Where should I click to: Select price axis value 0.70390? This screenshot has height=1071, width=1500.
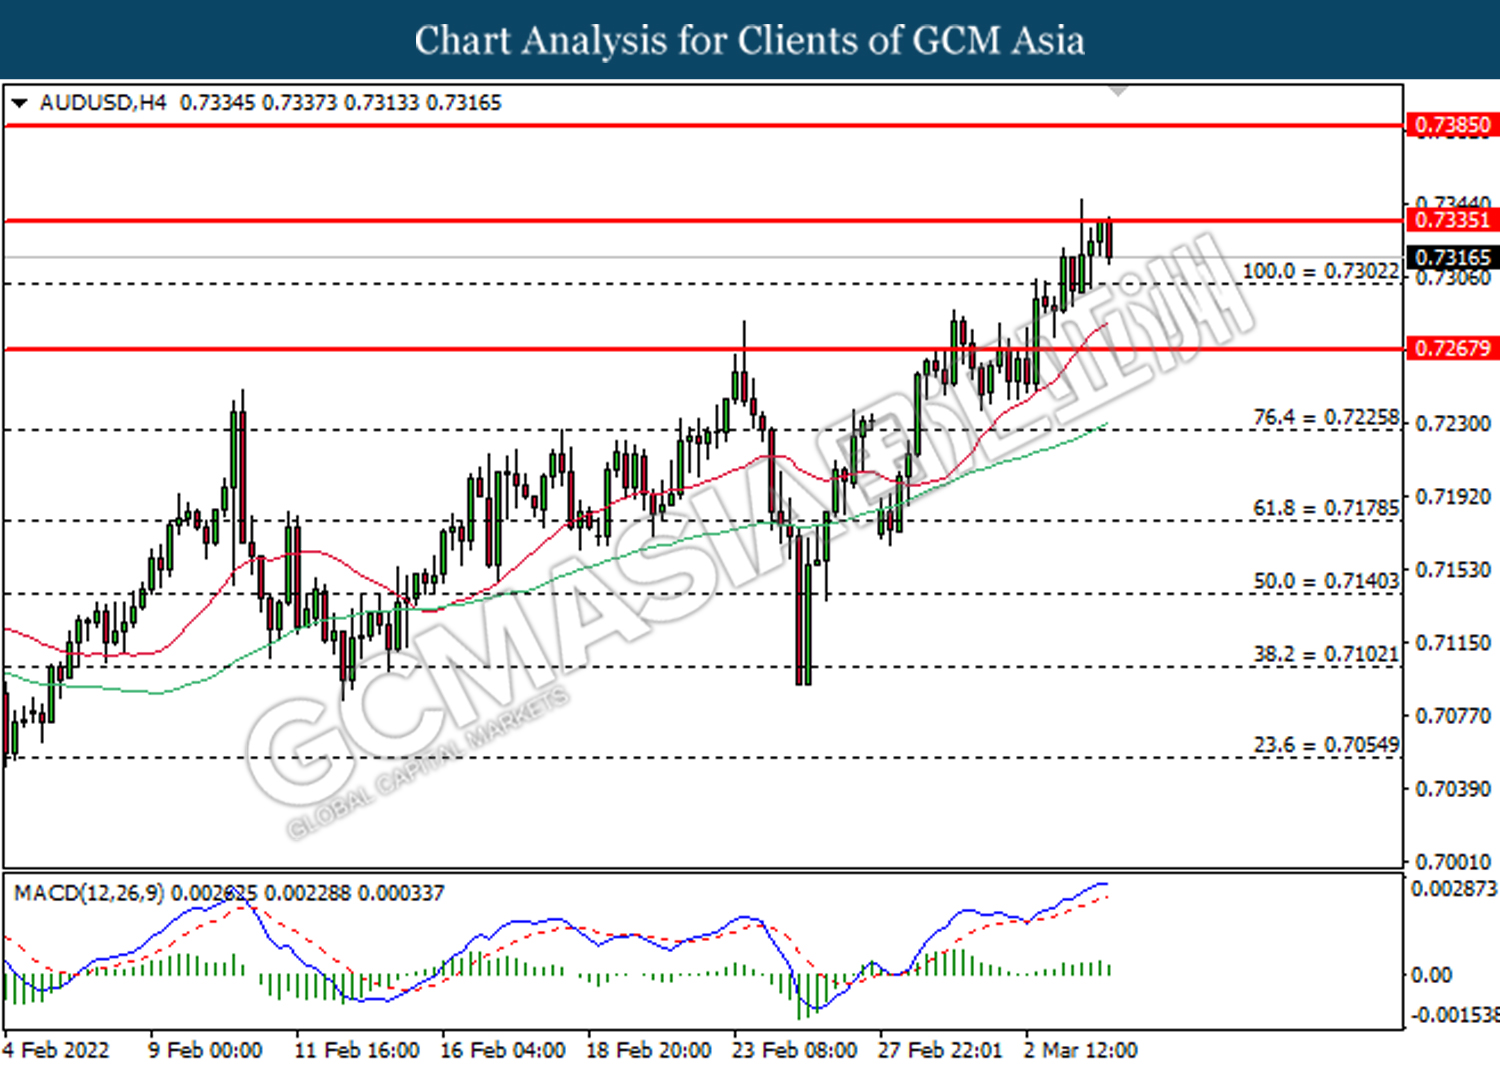coord(1453,789)
